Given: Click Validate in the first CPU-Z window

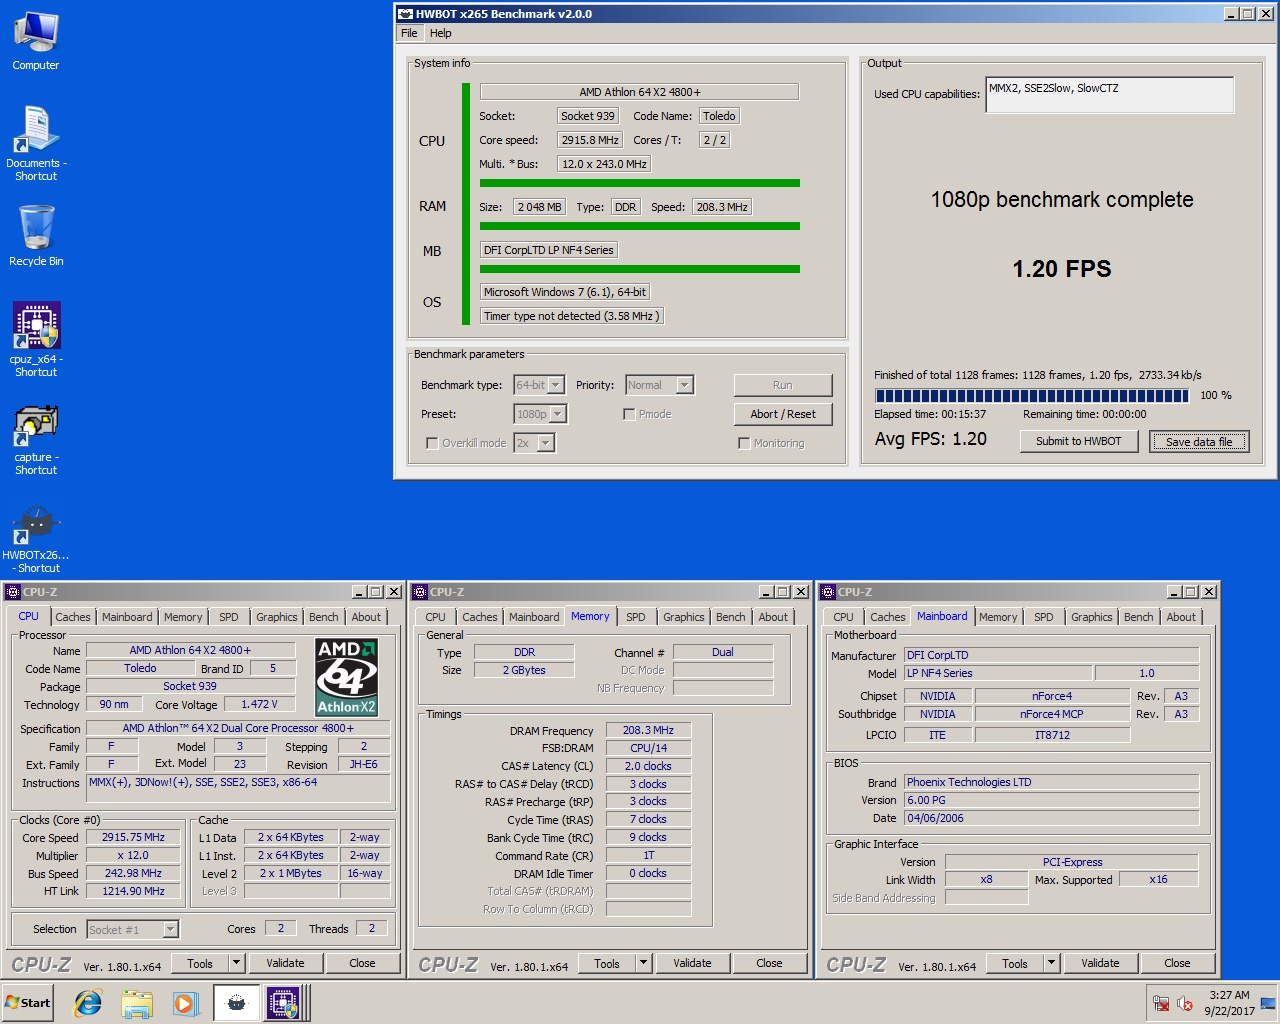Looking at the screenshot, I should 286,963.
